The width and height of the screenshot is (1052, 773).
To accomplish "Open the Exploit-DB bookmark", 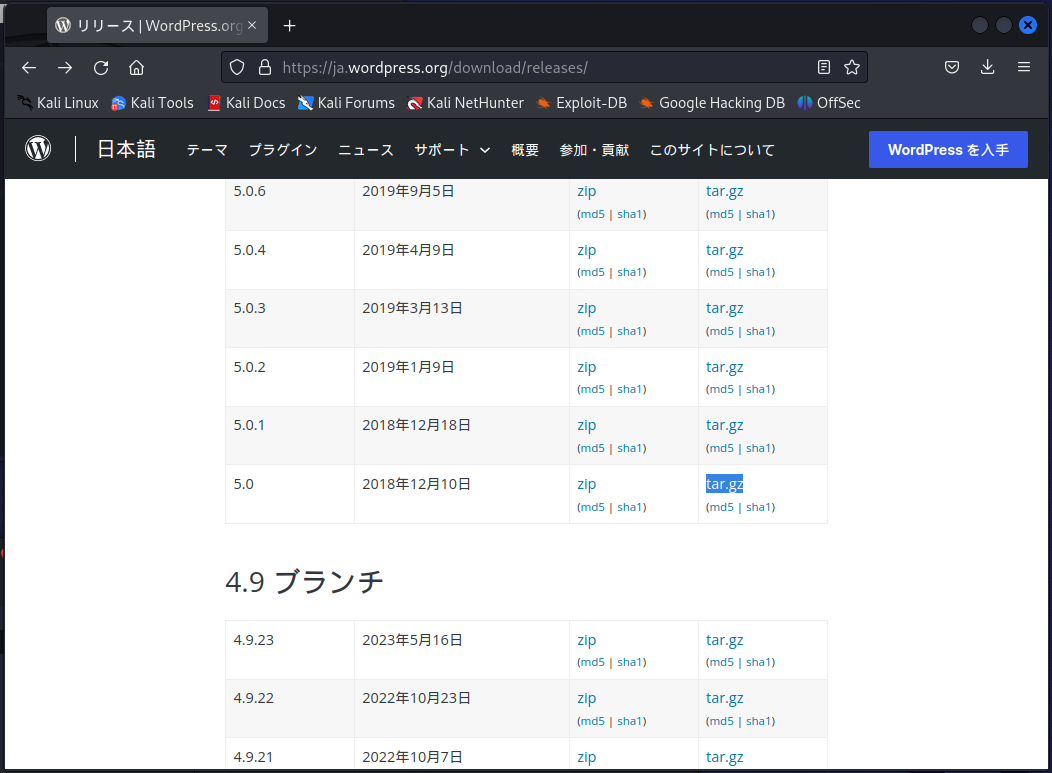I will point(582,103).
